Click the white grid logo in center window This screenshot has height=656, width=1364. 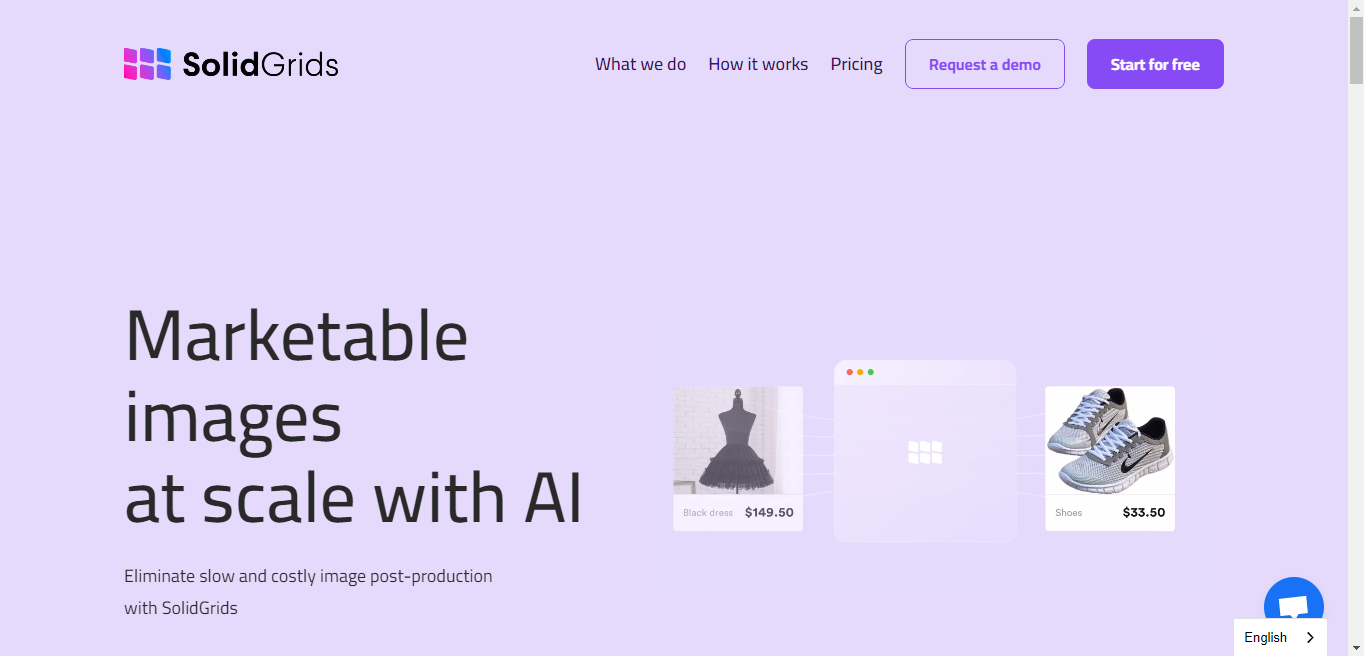click(925, 452)
